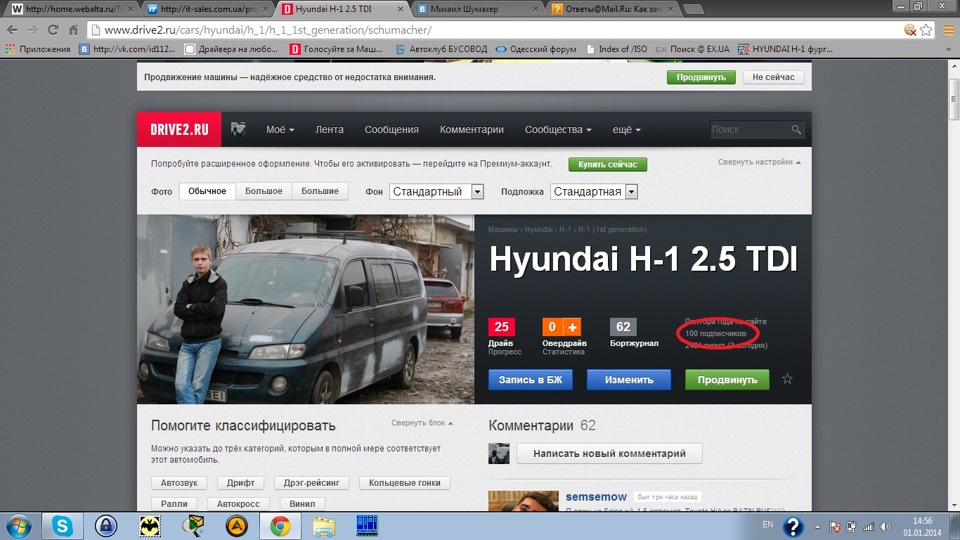
Task: Switch to home.webalta.ru tab
Action: point(72,9)
